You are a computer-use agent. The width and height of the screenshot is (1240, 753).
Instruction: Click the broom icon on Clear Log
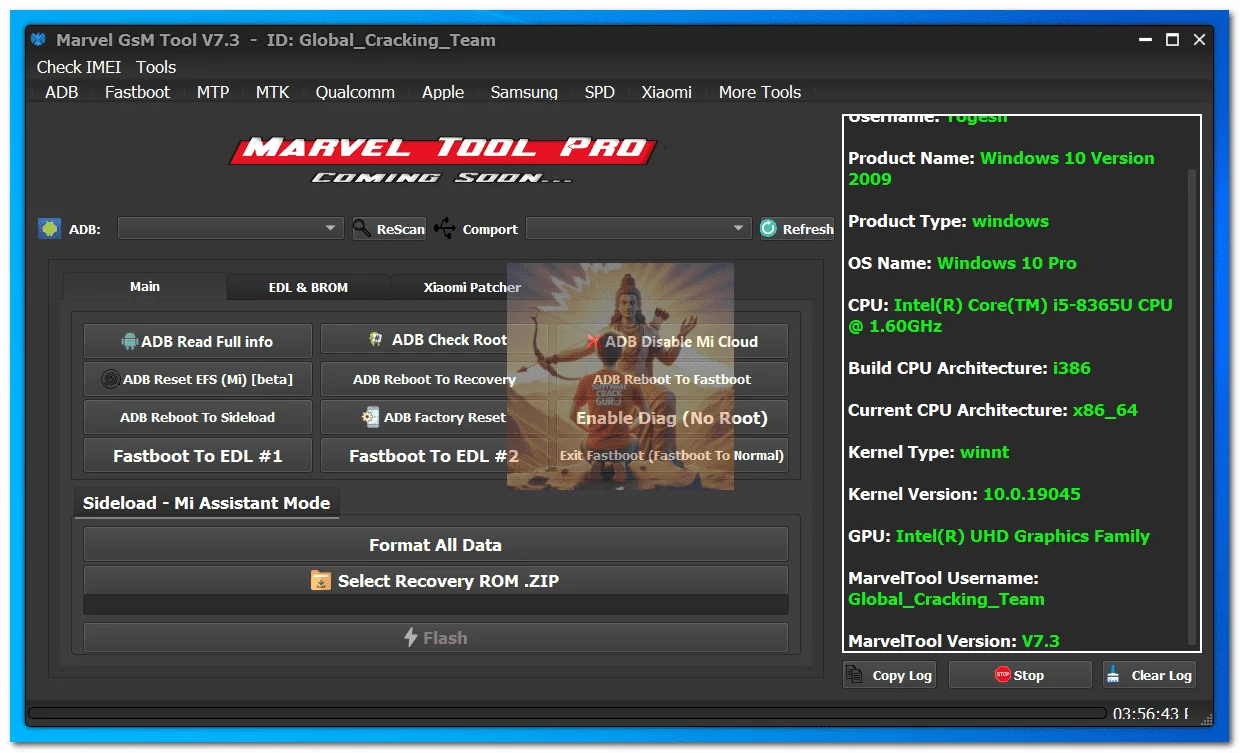(x=1114, y=675)
